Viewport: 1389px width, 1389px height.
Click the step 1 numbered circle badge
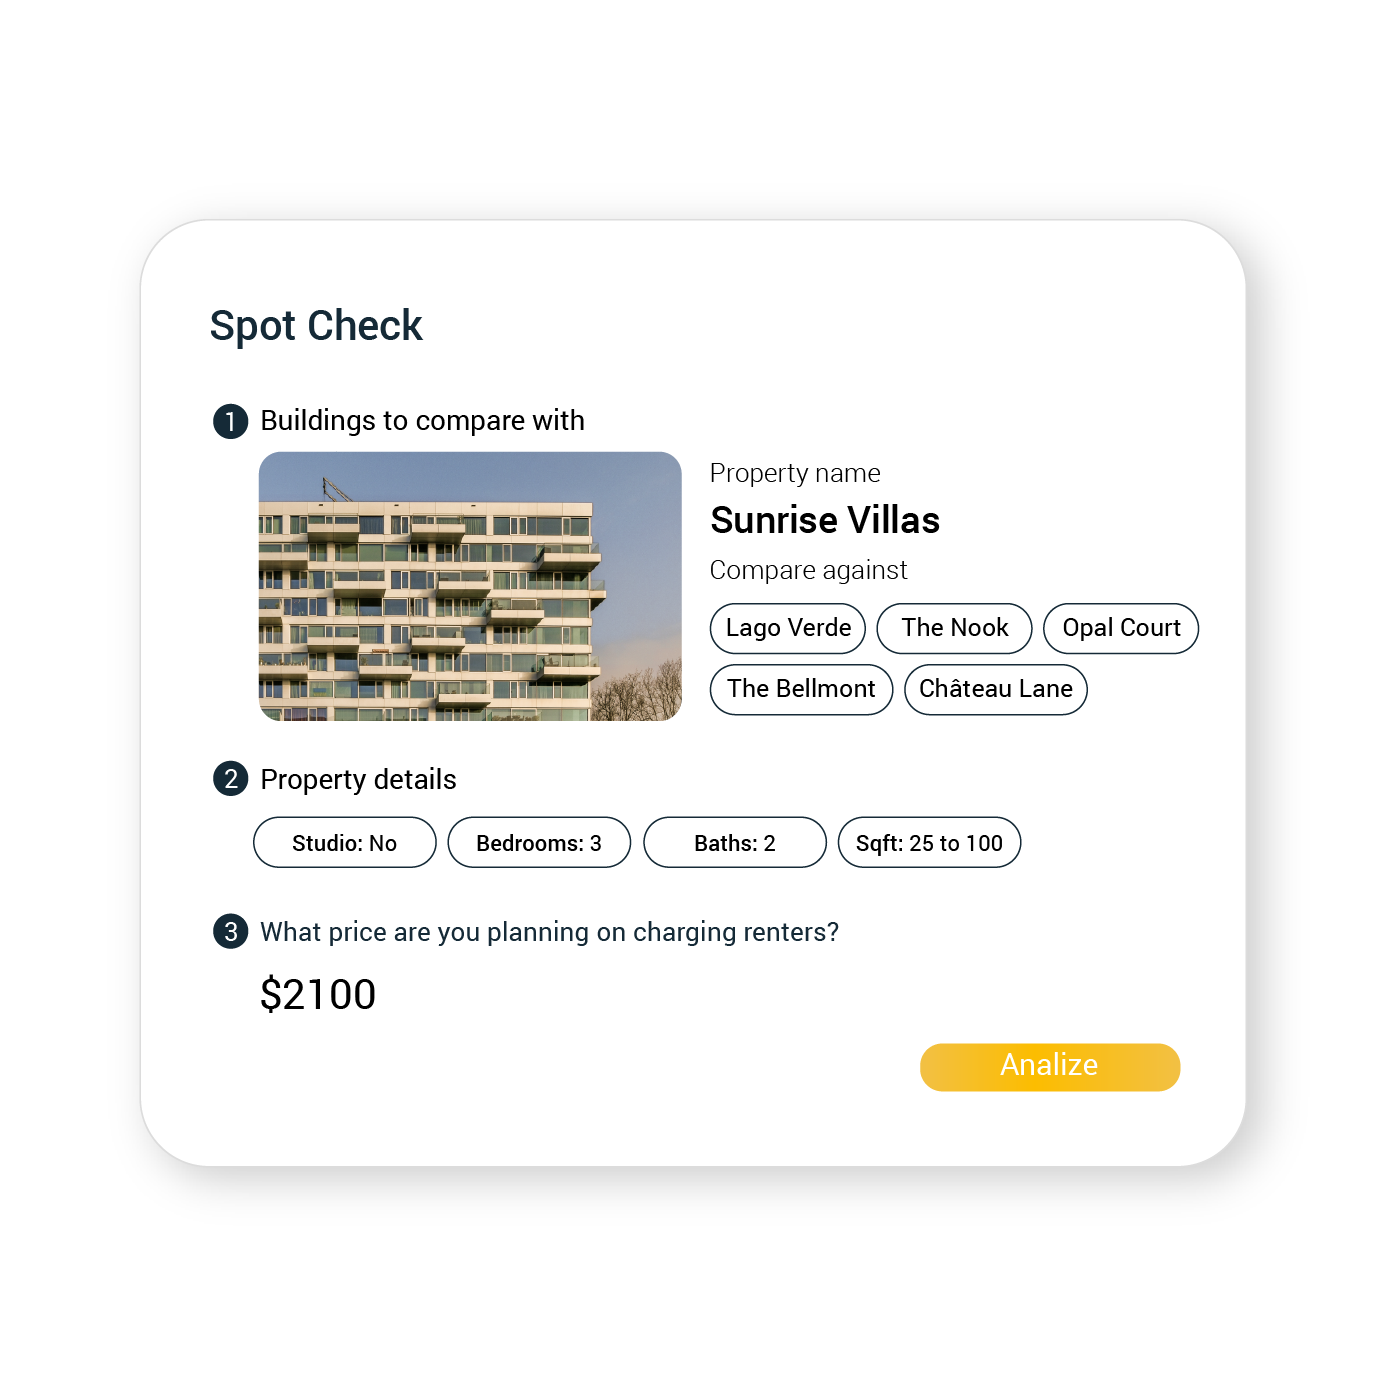point(231,421)
